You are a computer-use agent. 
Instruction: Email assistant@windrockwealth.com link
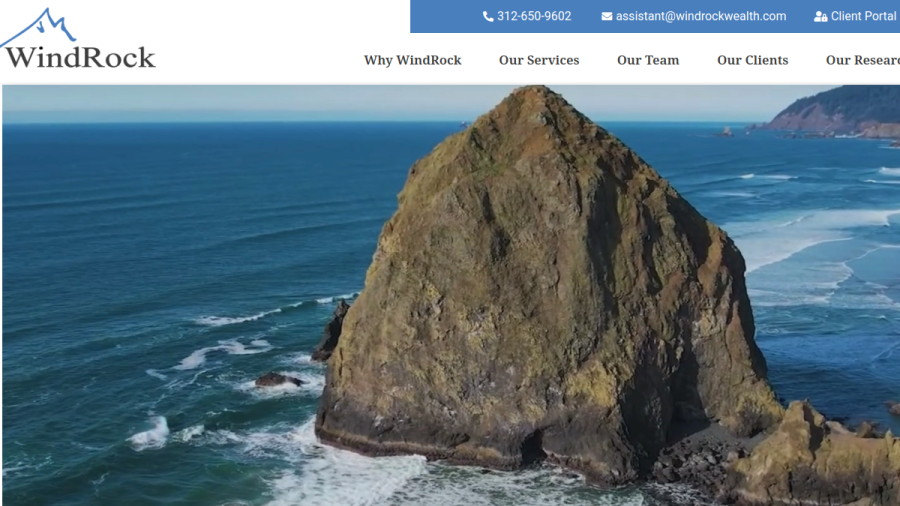[701, 17]
